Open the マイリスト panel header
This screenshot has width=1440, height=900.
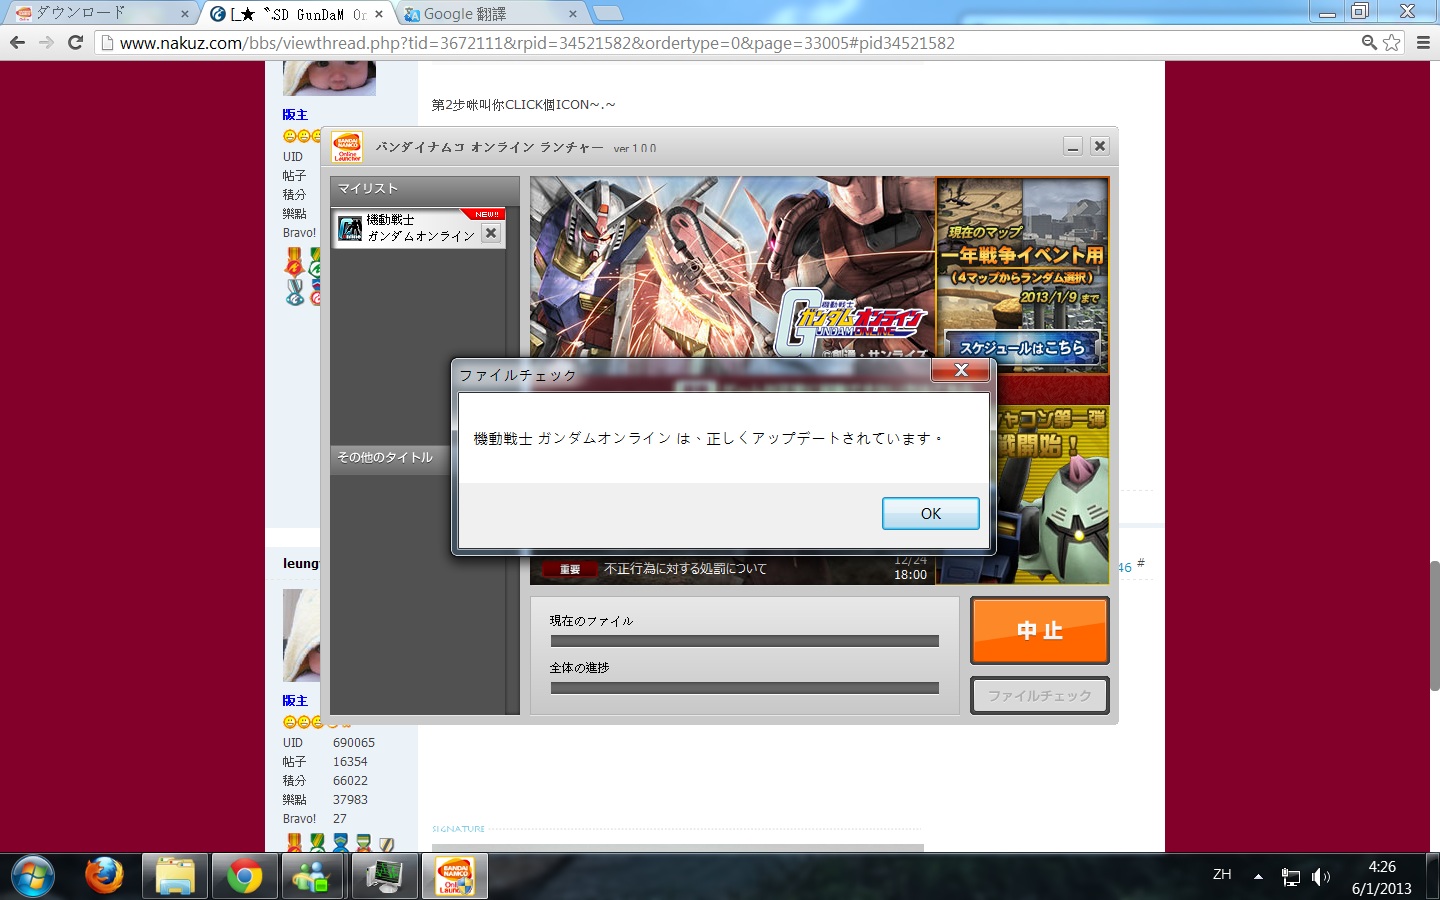(x=425, y=188)
